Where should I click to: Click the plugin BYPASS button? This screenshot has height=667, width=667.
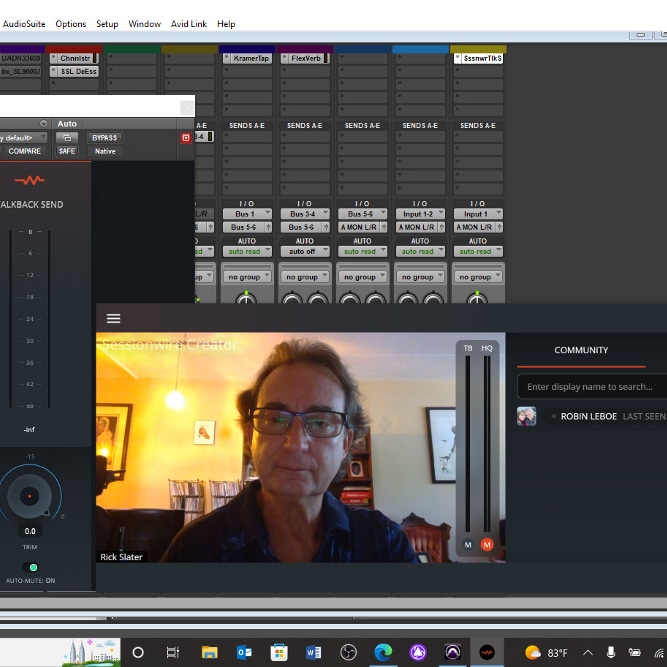click(105, 138)
